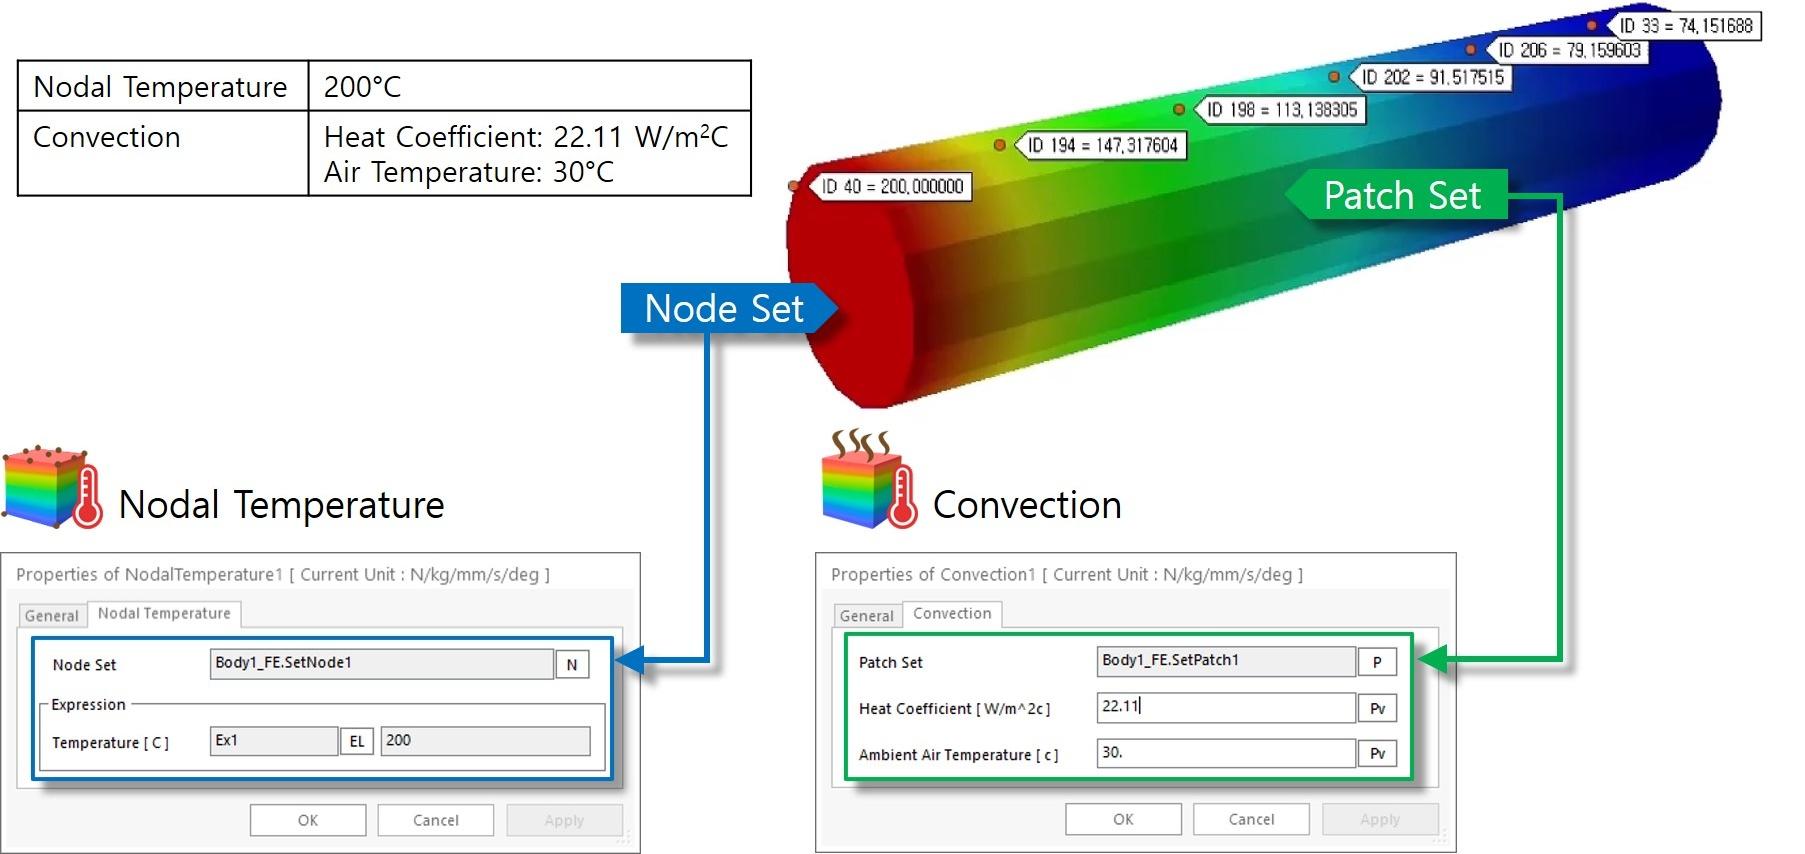Screen dimensions: 1805x854
Task: Cancel the Convection1 properties dialog
Action: click(x=1251, y=819)
